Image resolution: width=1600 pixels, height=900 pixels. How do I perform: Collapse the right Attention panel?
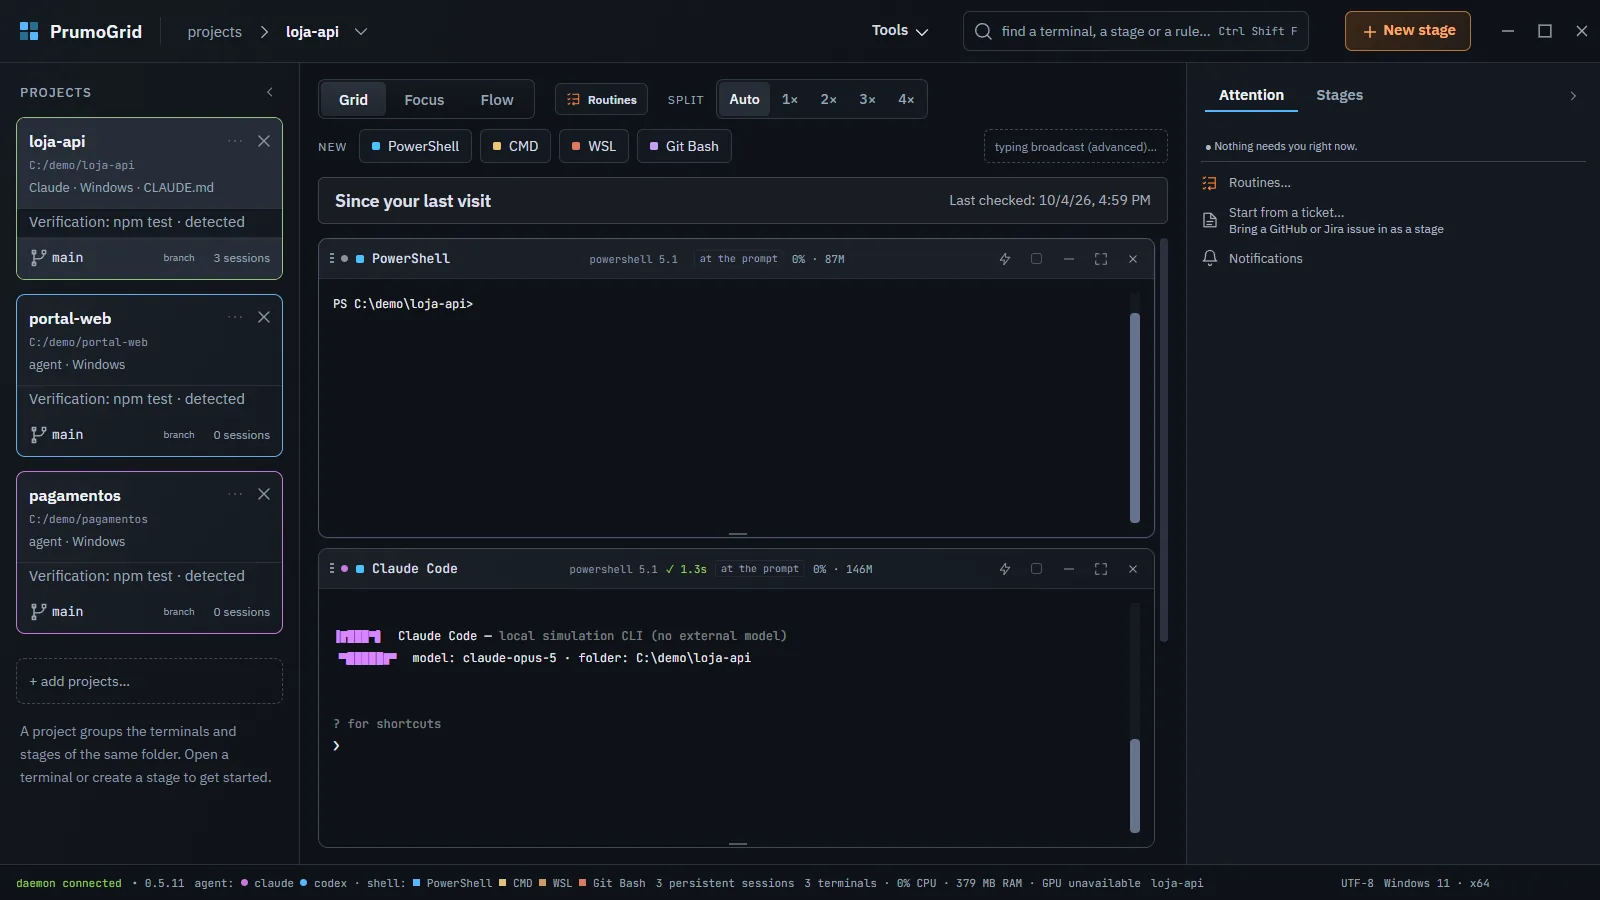click(x=1573, y=96)
